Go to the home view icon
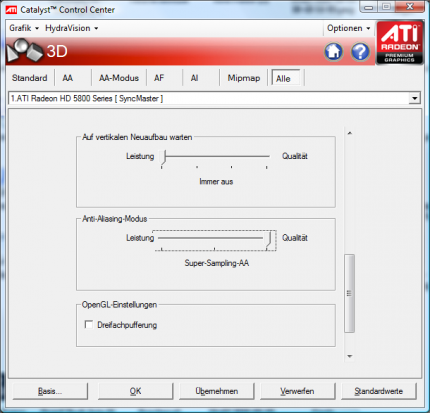Viewport: 430px width, 413px height. [334, 52]
